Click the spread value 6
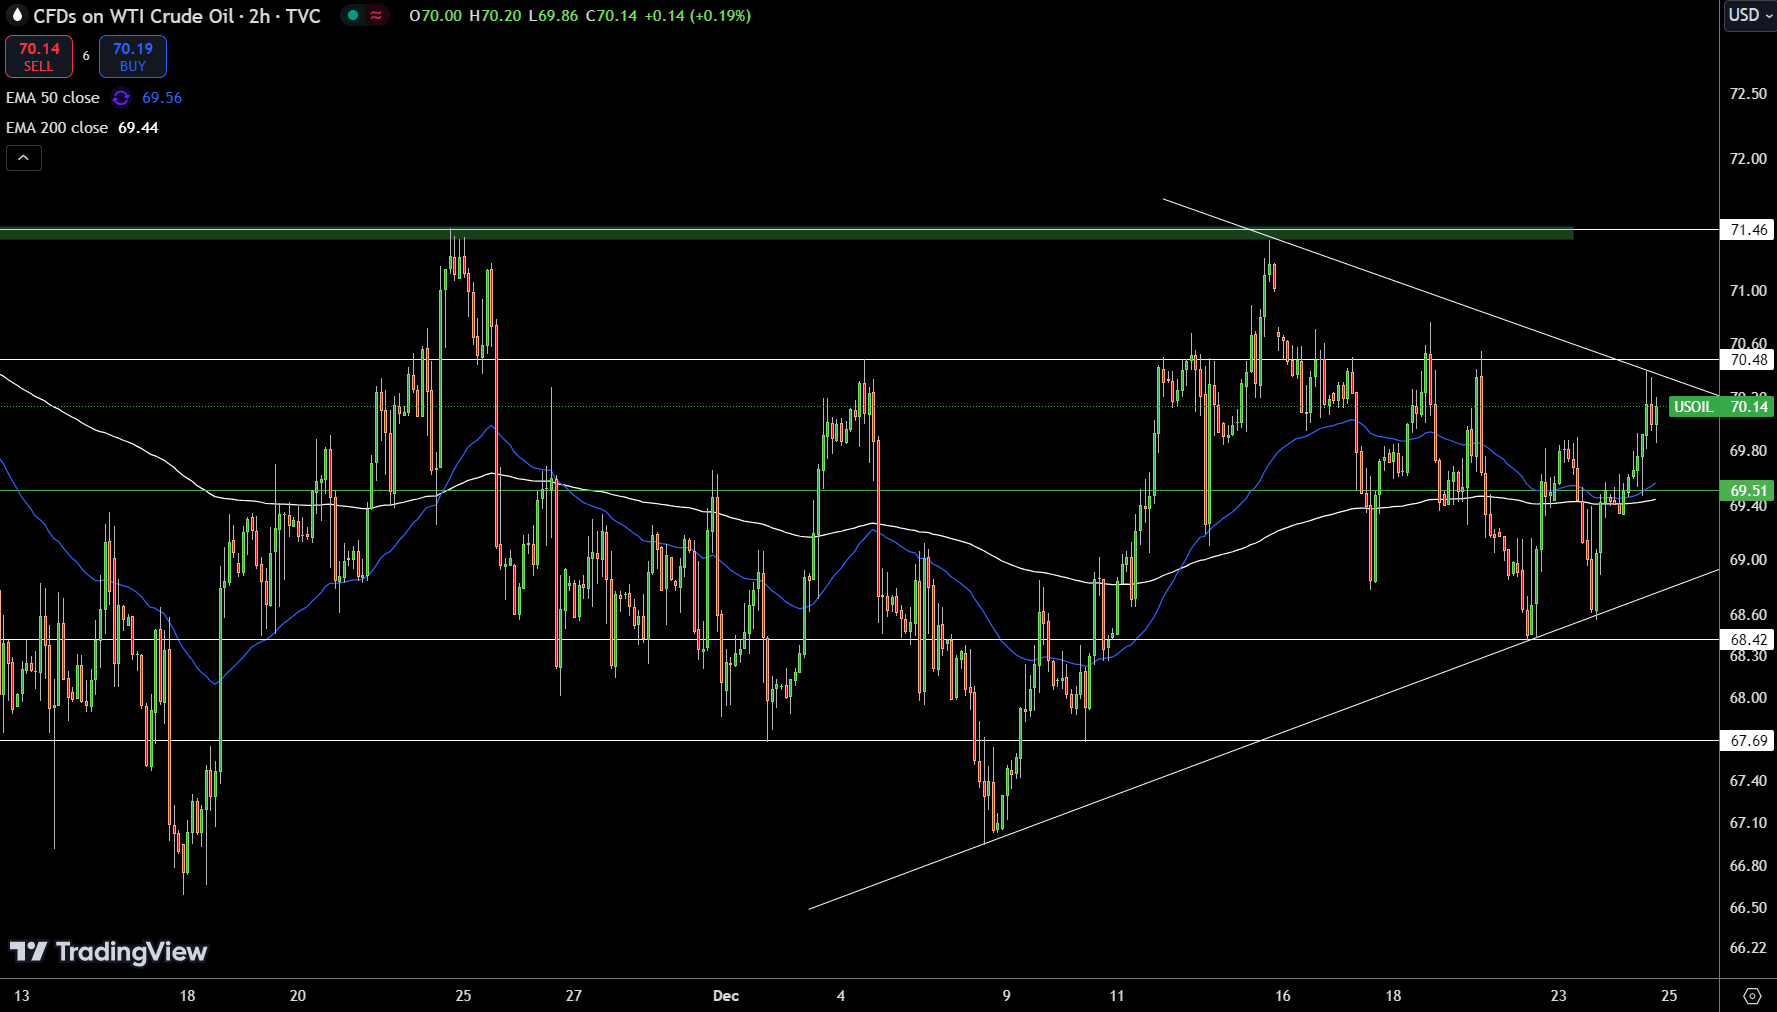Viewport: 1777px width, 1012px height. click(x=86, y=56)
